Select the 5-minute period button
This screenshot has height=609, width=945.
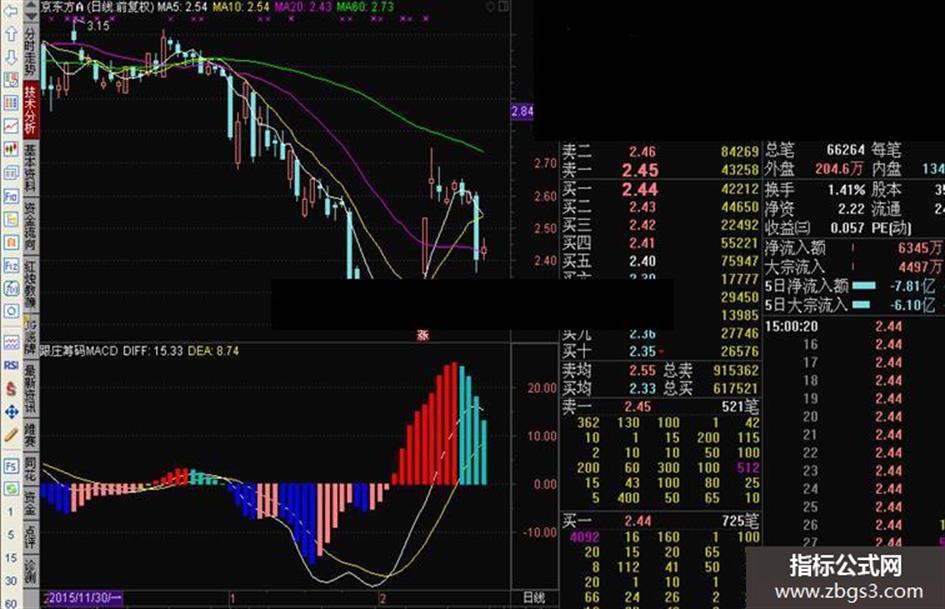[x=10, y=535]
